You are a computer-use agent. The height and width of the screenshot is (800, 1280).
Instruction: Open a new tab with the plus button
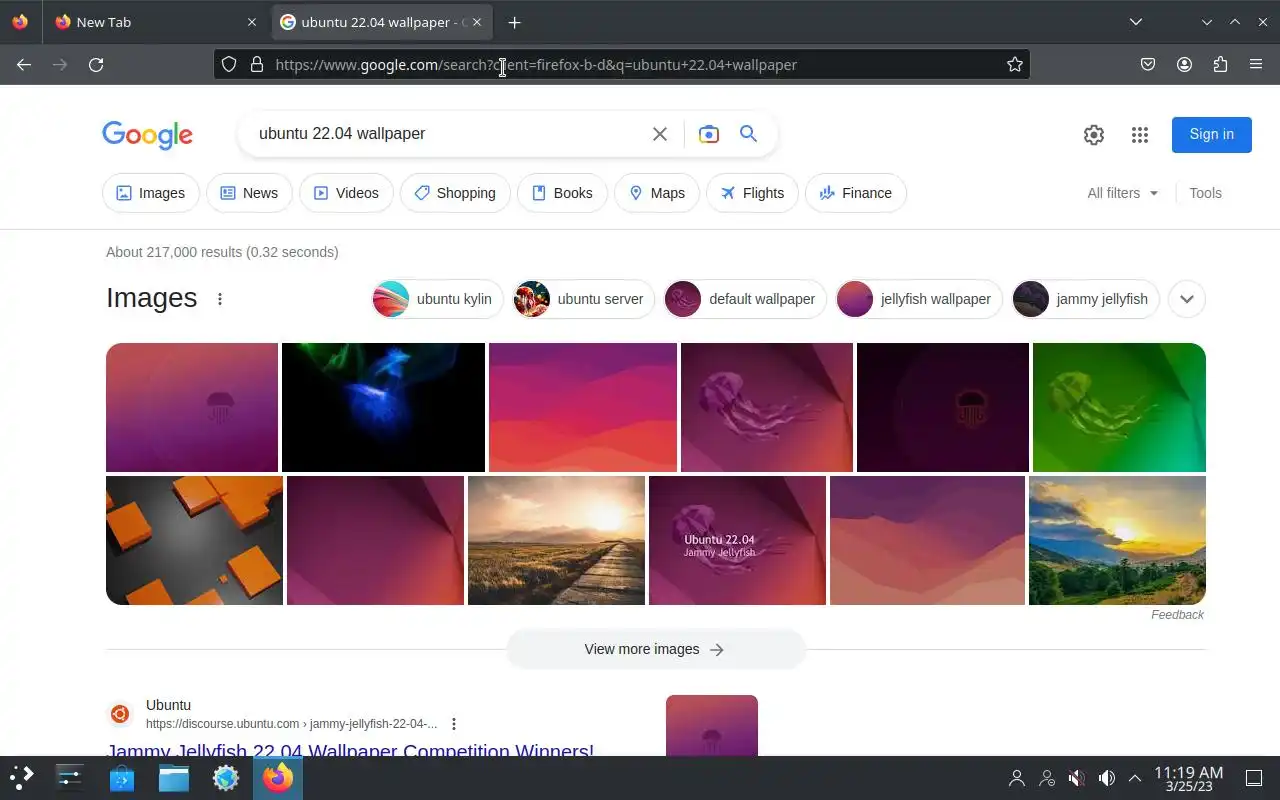(x=514, y=22)
